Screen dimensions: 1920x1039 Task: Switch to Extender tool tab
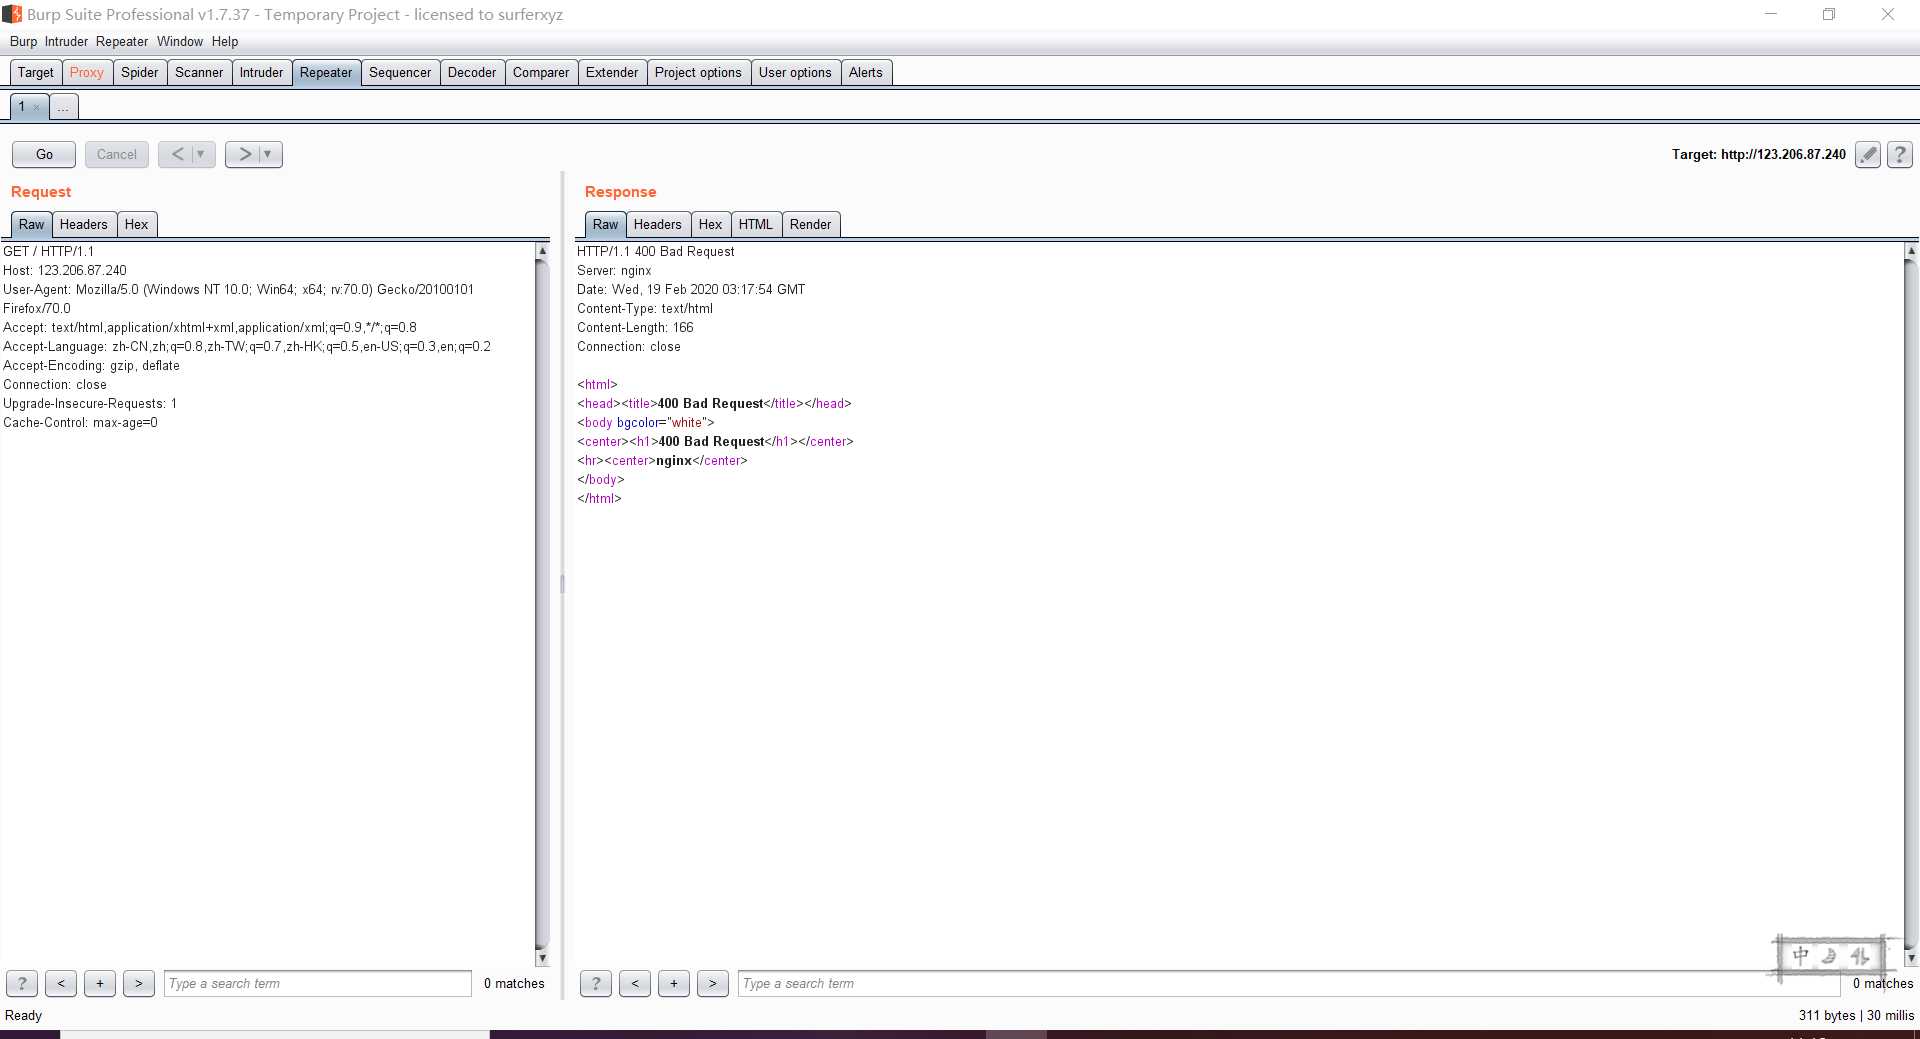pyautogui.click(x=612, y=73)
